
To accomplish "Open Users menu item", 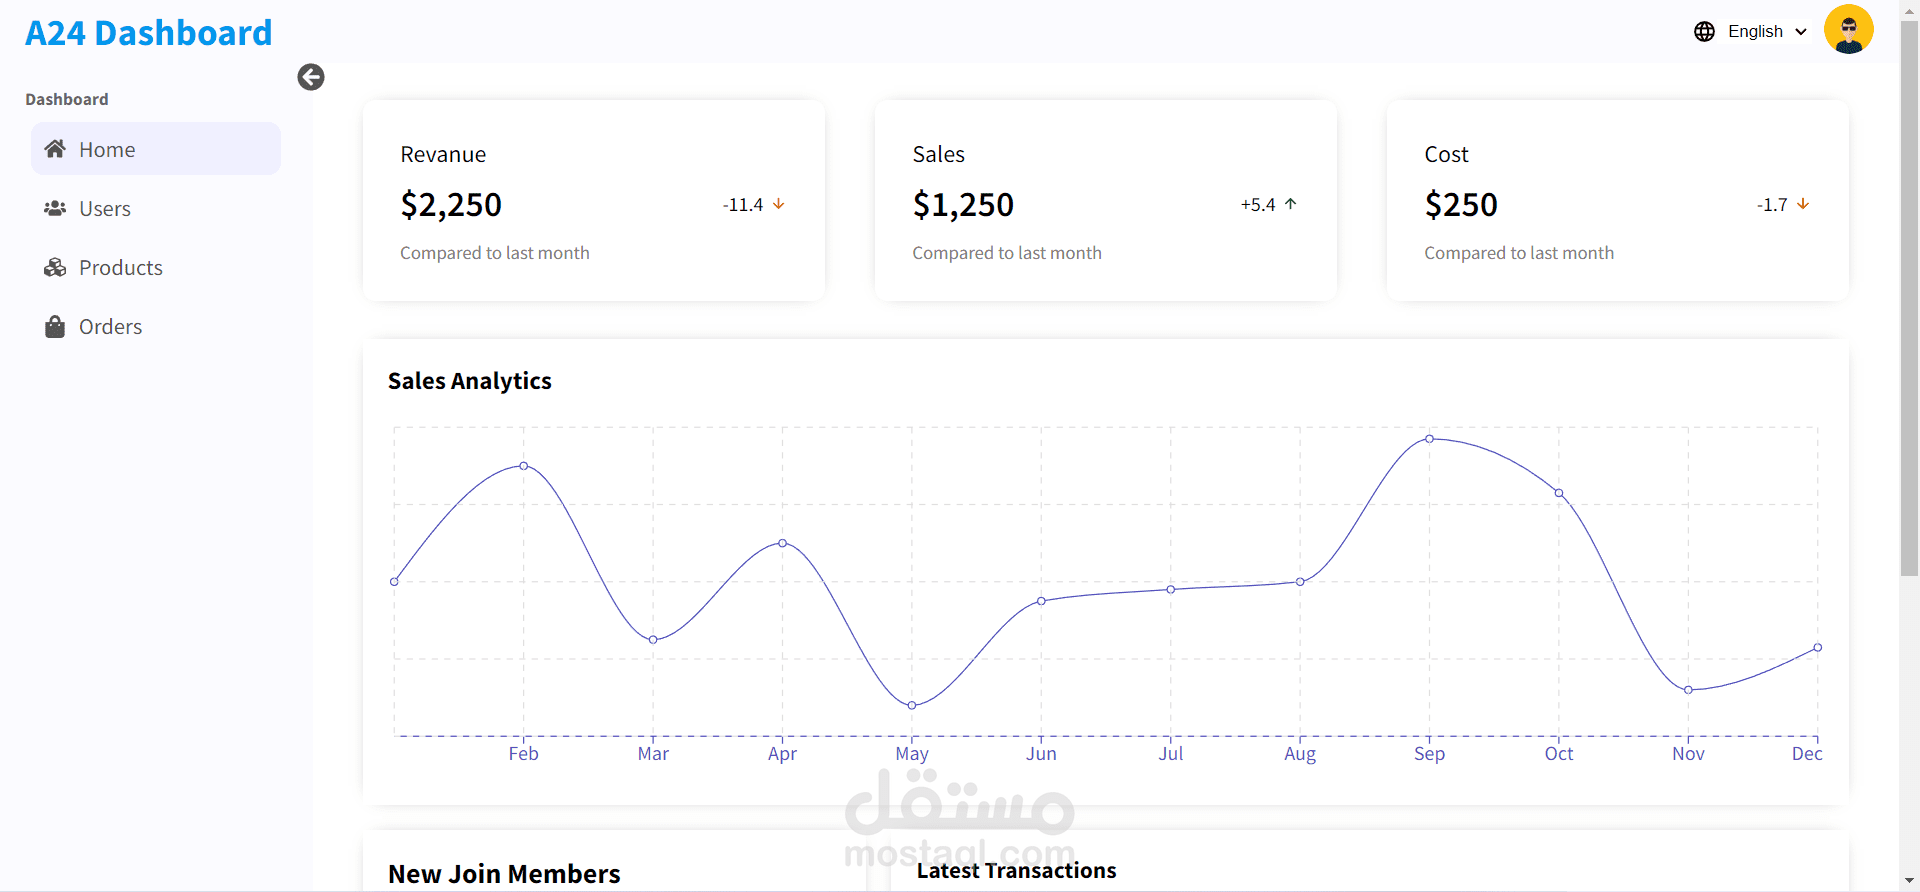I will coord(156,208).
